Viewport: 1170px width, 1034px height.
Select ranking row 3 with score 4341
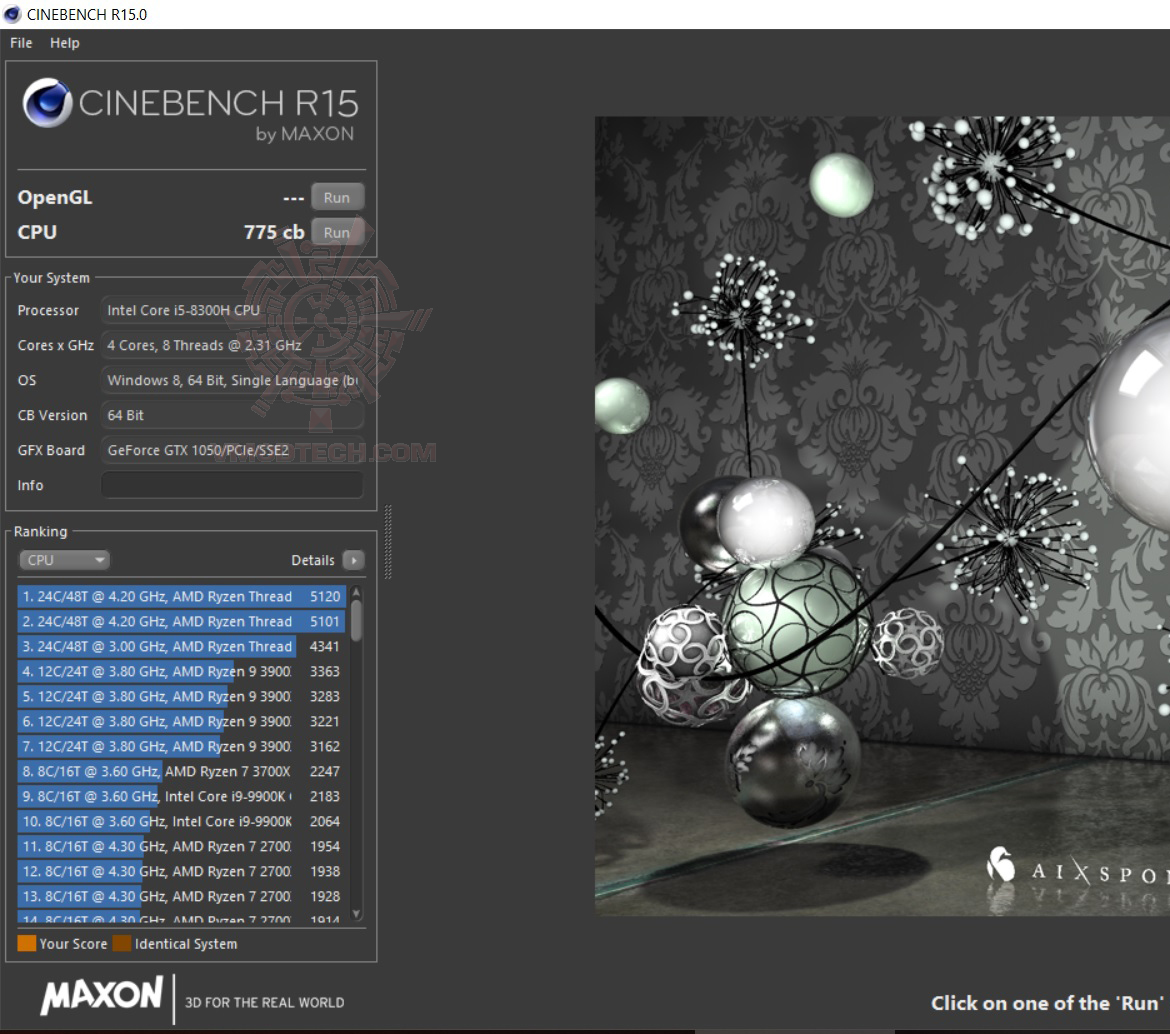(x=181, y=647)
